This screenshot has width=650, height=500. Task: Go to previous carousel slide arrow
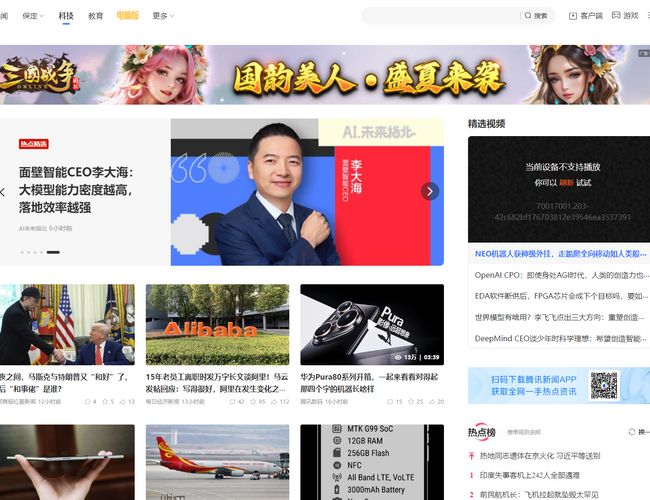pos(2,192)
